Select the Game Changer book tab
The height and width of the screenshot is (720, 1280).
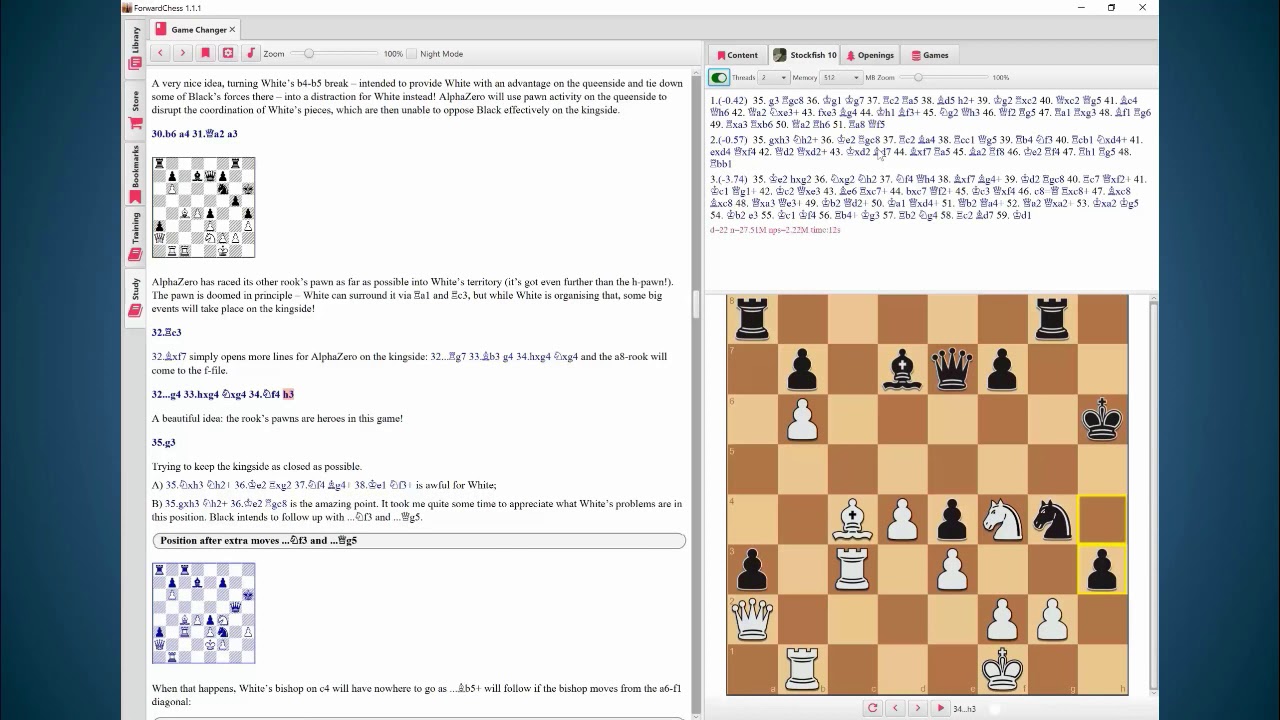[x=197, y=30]
